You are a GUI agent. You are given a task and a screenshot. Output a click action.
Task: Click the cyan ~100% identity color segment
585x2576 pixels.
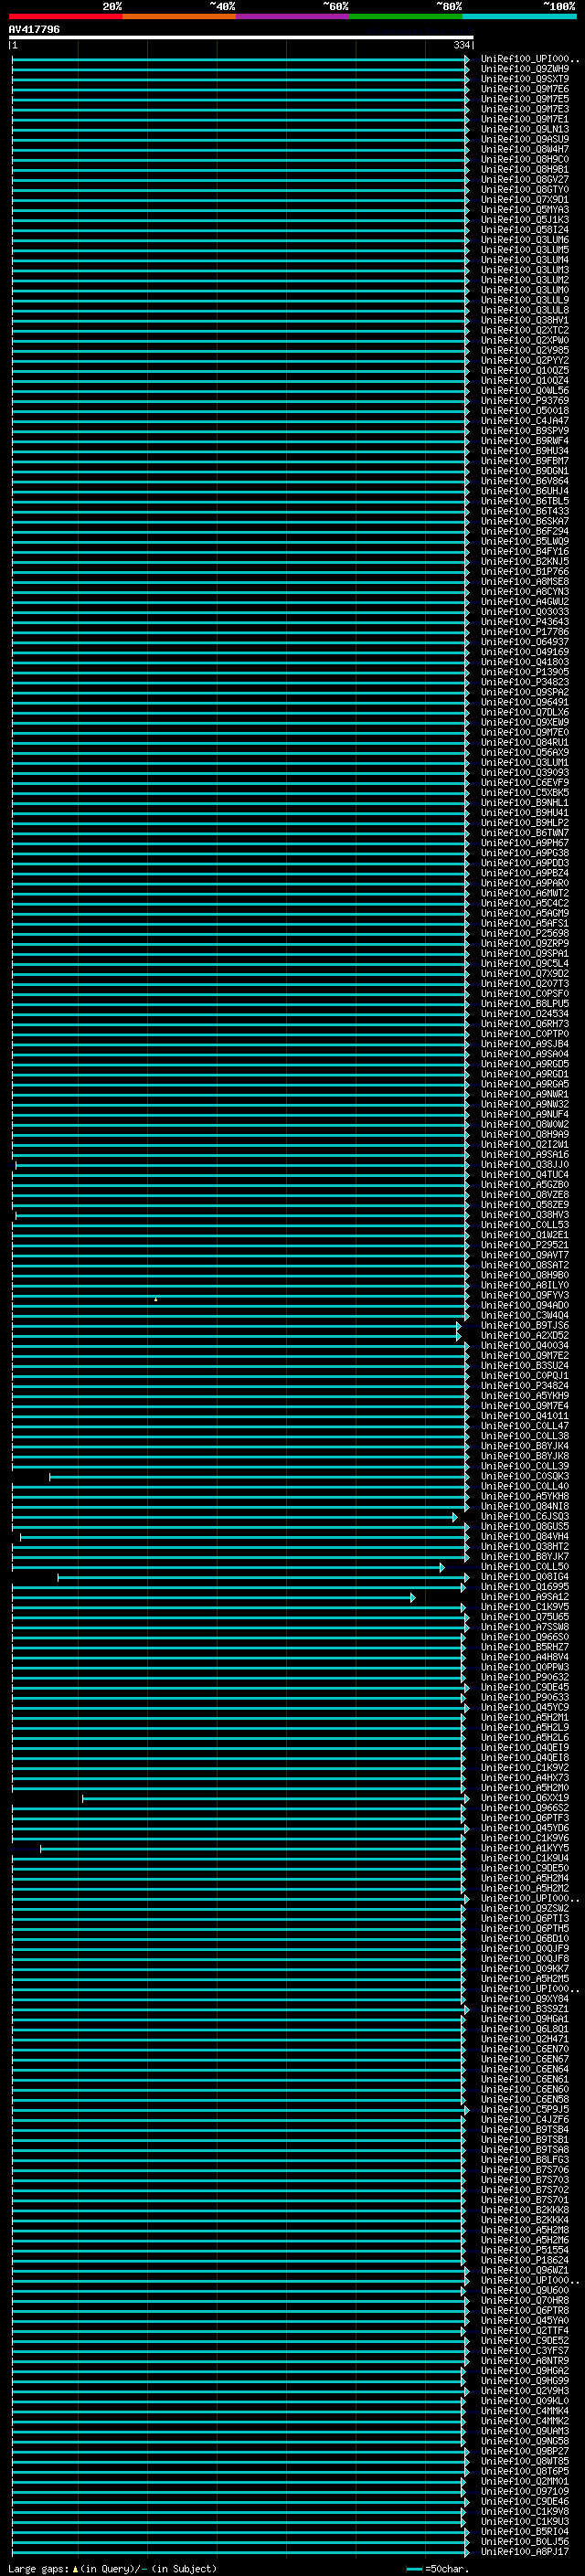pyautogui.click(x=518, y=16)
